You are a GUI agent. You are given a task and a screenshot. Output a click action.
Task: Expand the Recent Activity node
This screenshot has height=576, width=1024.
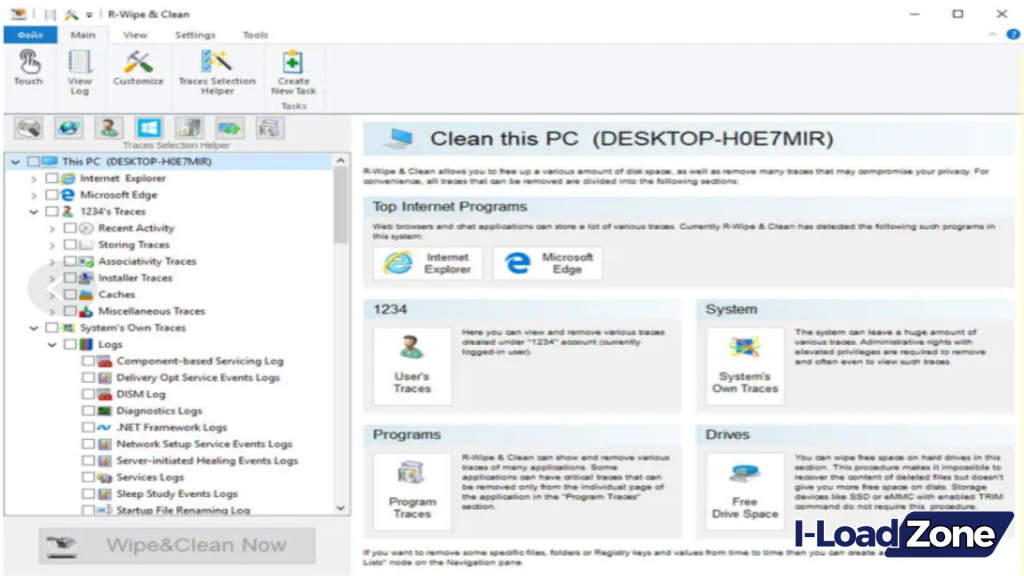(x=52, y=229)
